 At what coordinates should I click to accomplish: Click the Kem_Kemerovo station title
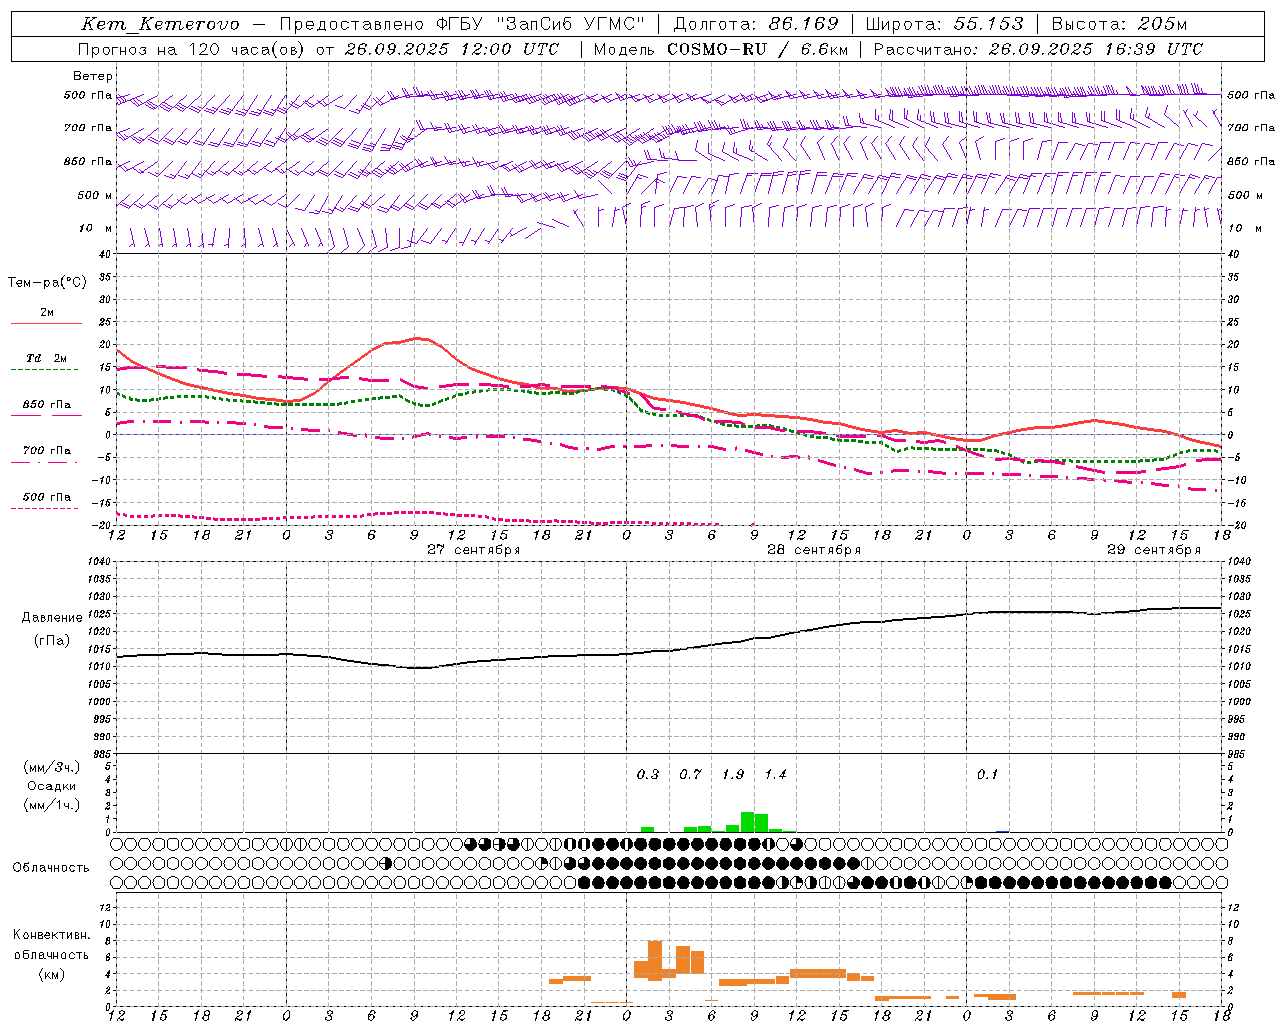click(x=160, y=24)
